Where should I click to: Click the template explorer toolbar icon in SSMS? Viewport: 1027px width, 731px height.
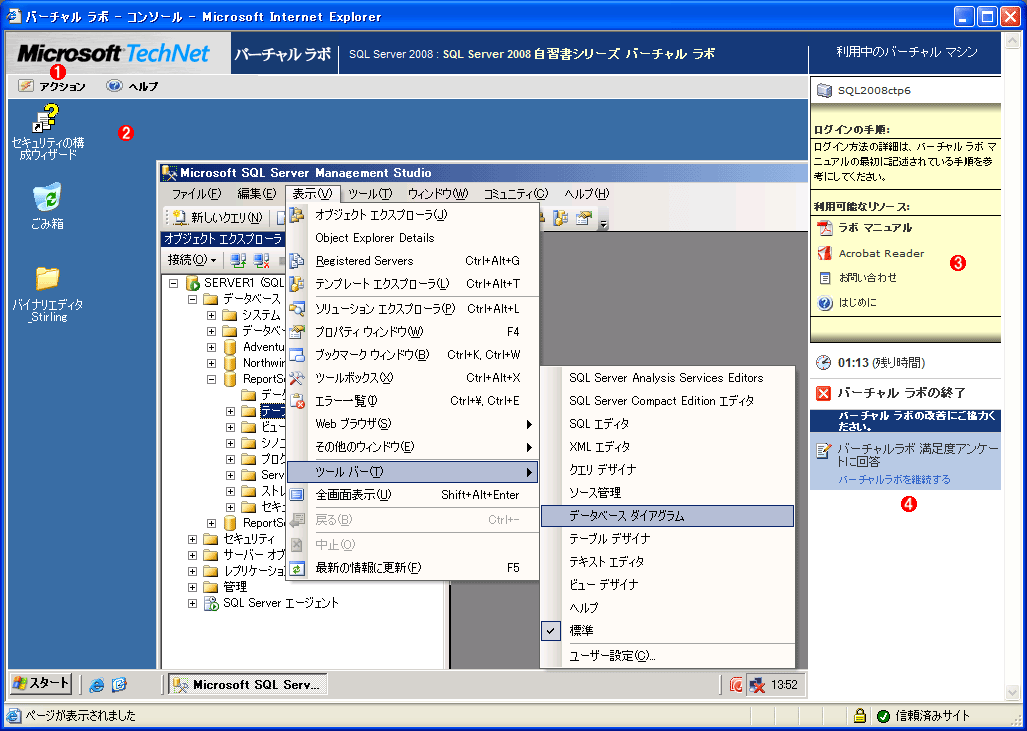(560, 218)
